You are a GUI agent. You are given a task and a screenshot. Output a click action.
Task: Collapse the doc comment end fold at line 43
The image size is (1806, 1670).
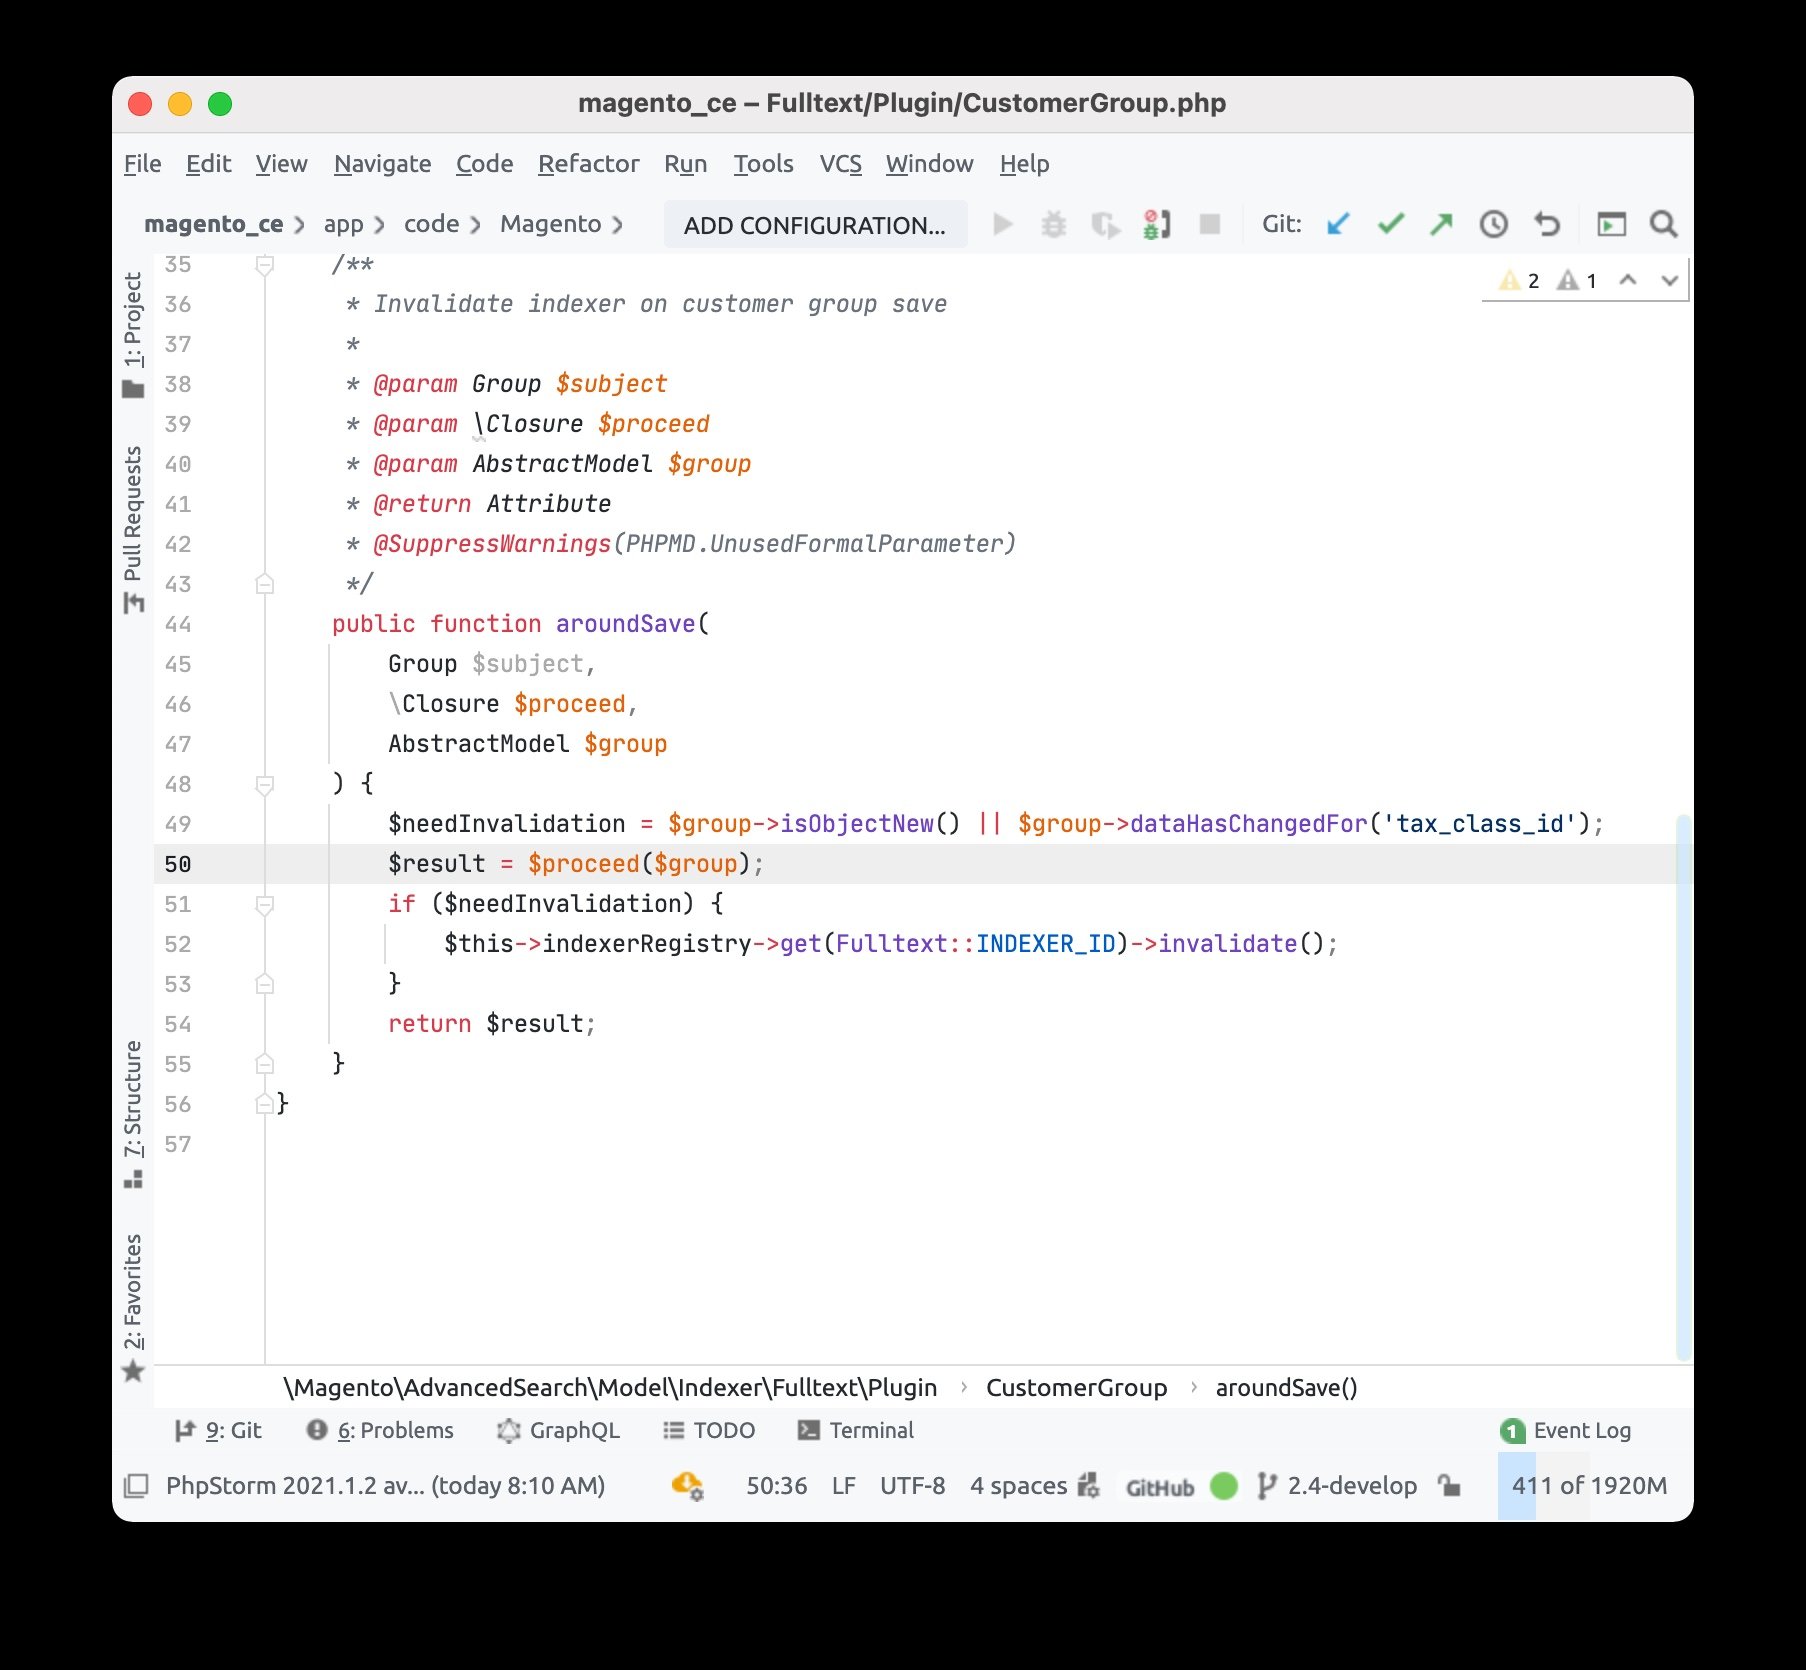coord(265,584)
